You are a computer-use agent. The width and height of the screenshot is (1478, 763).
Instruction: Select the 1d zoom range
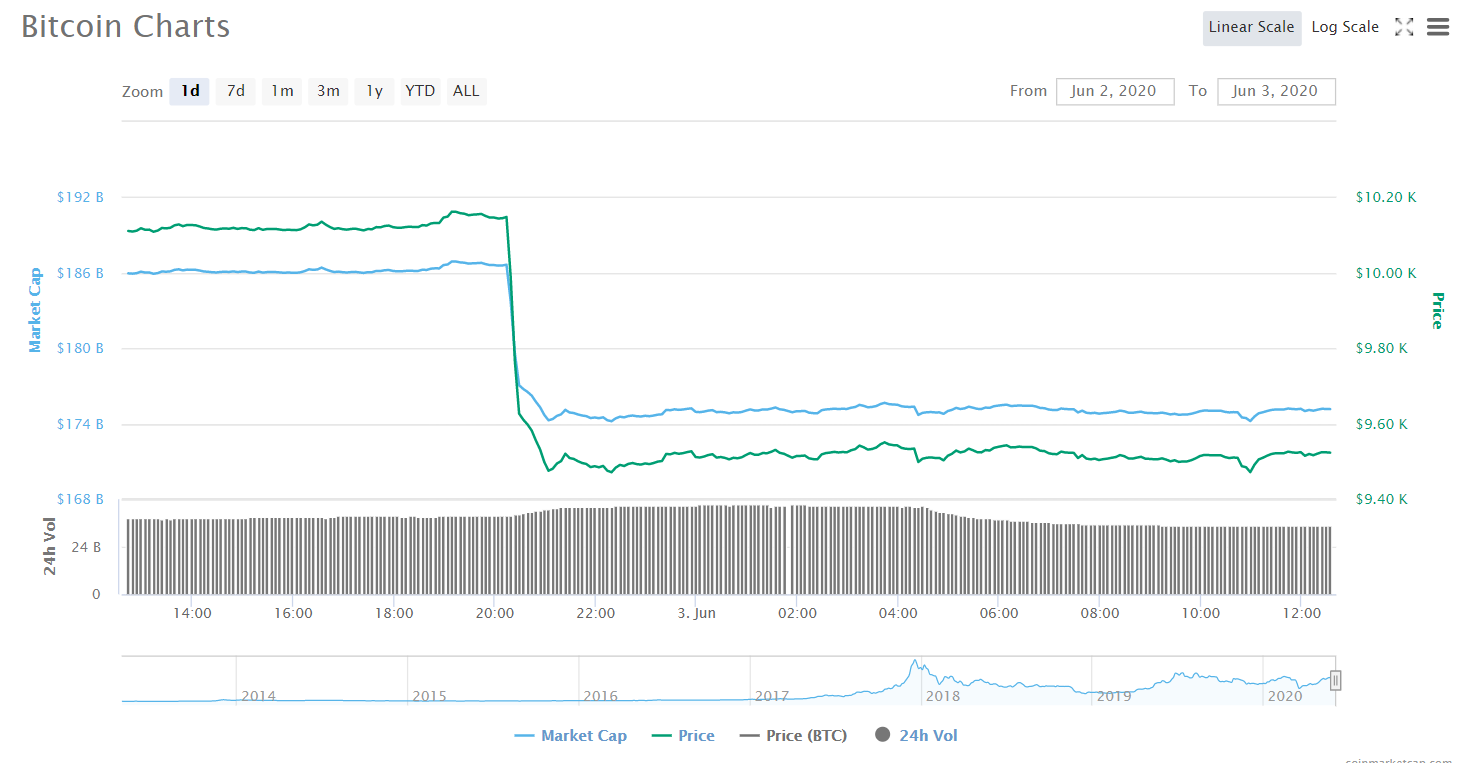point(190,91)
